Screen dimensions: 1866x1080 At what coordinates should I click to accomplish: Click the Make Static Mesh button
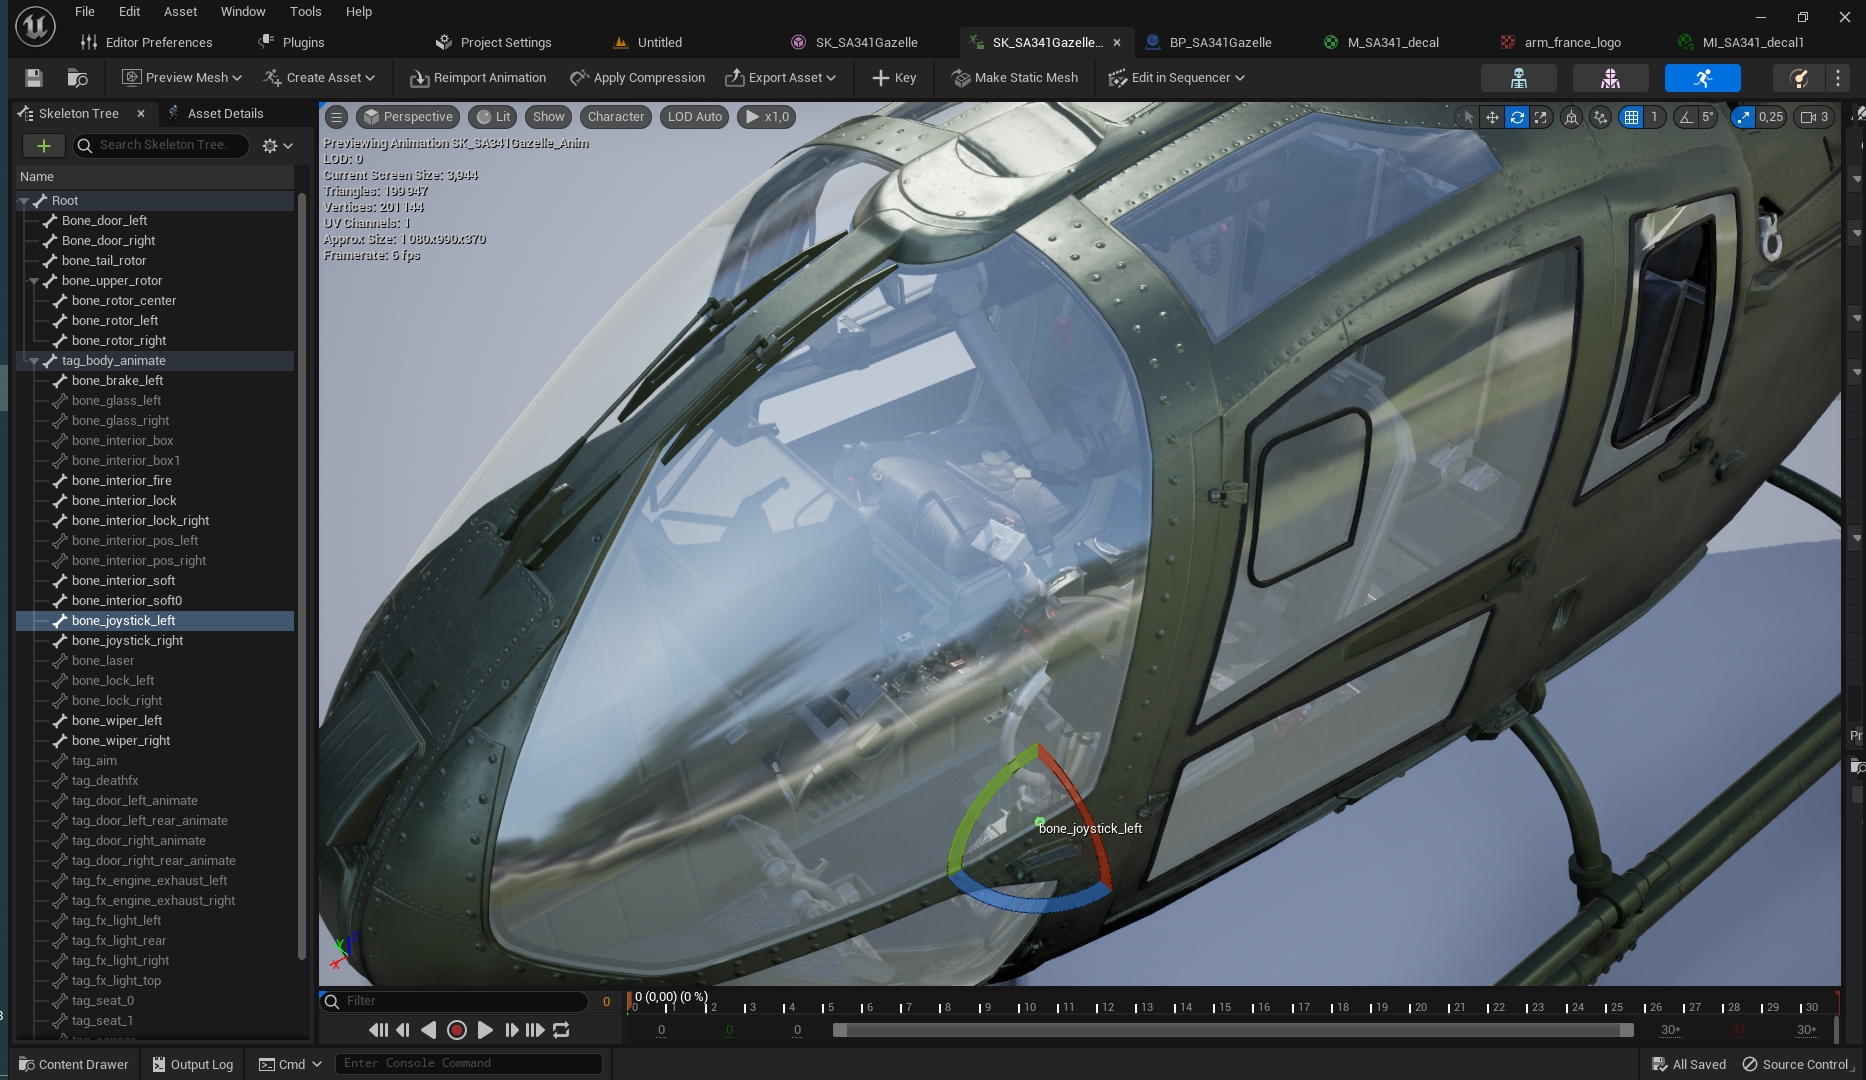click(1014, 78)
